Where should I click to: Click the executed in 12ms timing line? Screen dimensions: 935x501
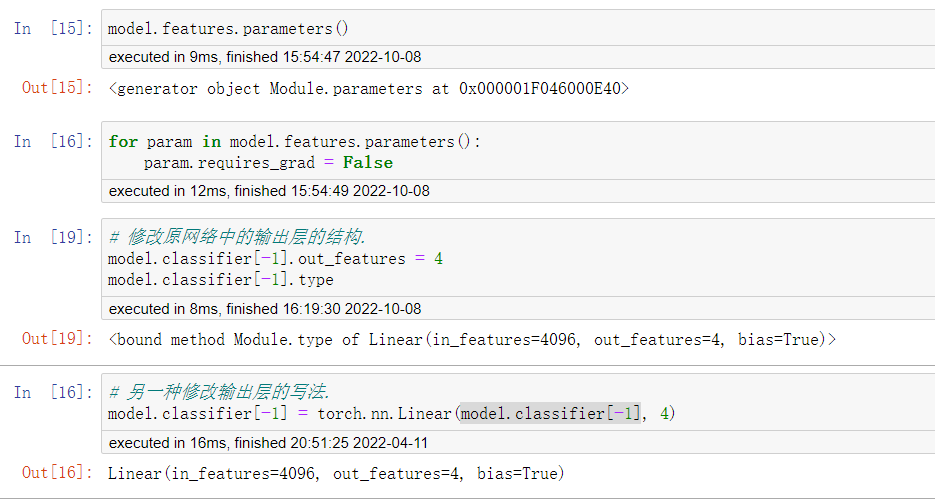point(269,191)
